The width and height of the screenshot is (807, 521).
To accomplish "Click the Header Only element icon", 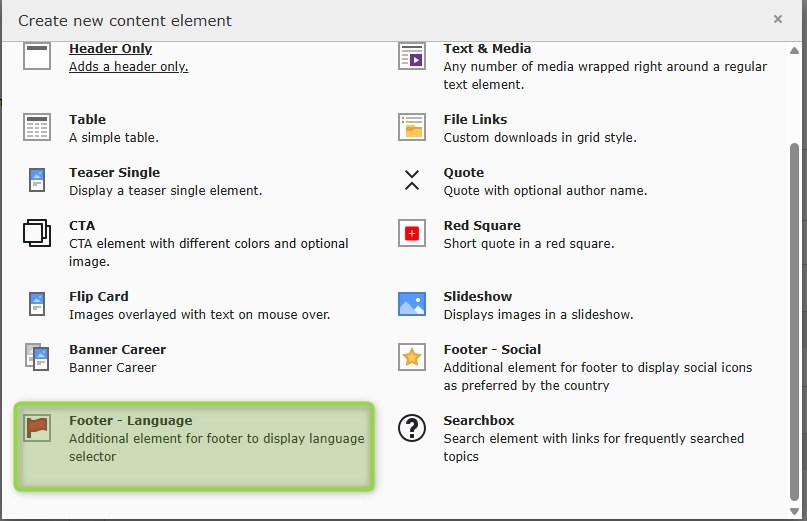I will tap(37, 56).
